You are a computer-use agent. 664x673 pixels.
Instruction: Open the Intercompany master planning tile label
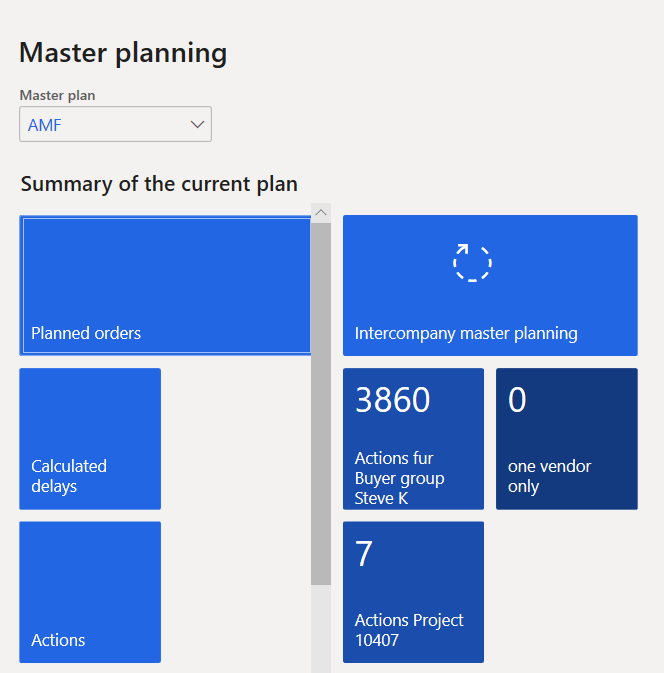[x=466, y=333]
